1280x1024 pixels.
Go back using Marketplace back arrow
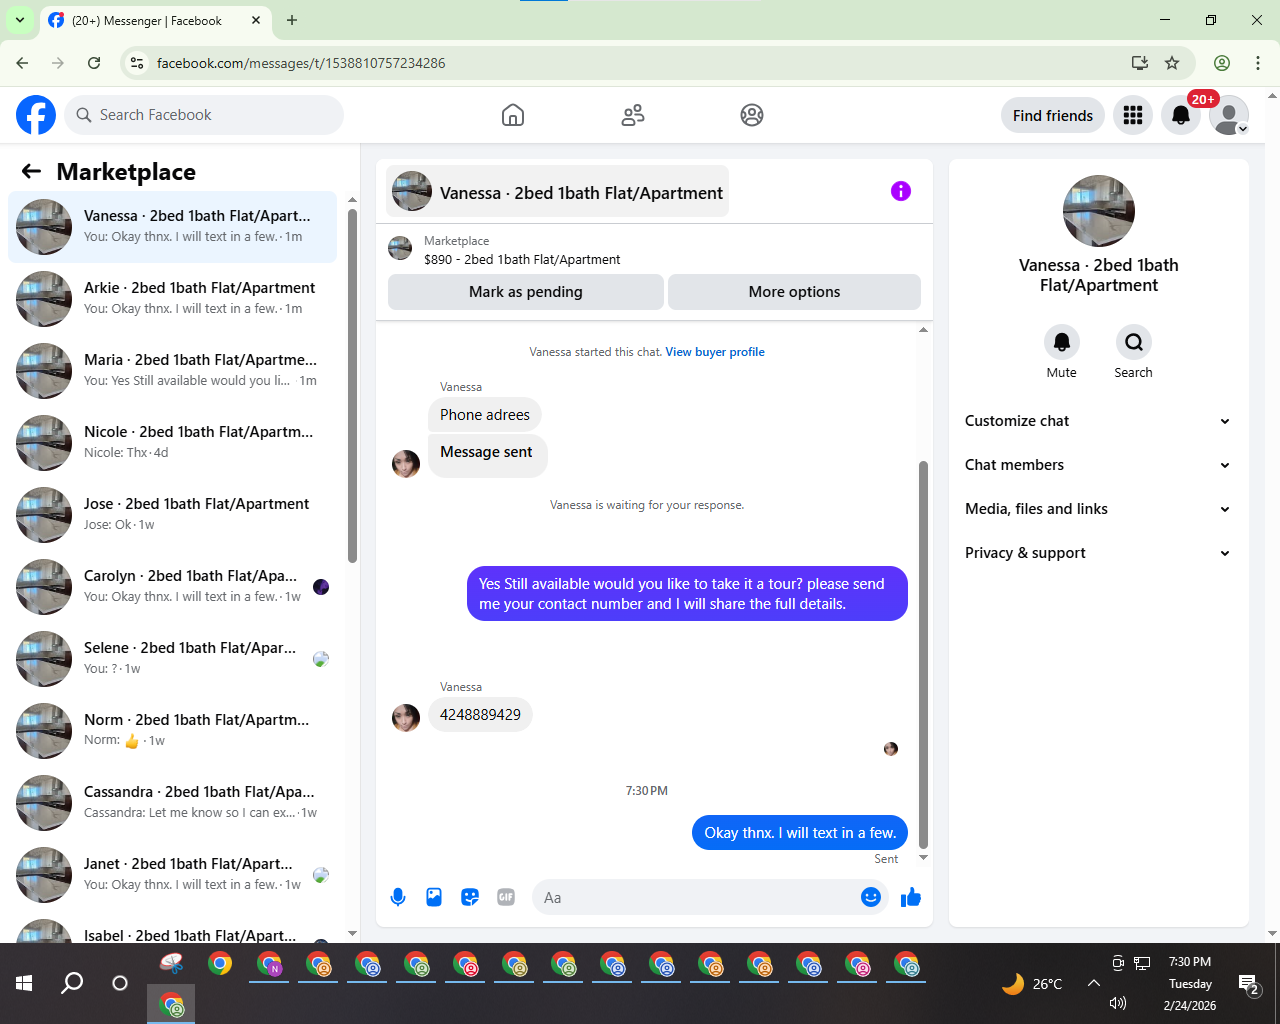[x=32, y=171]
